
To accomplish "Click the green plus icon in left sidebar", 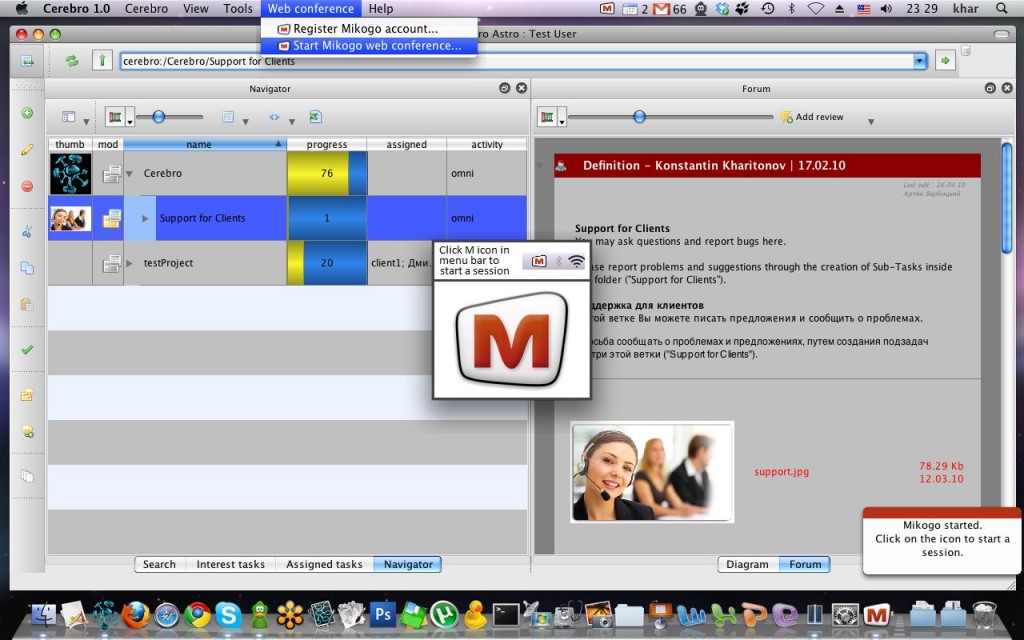I will click(x=27, y=113).
